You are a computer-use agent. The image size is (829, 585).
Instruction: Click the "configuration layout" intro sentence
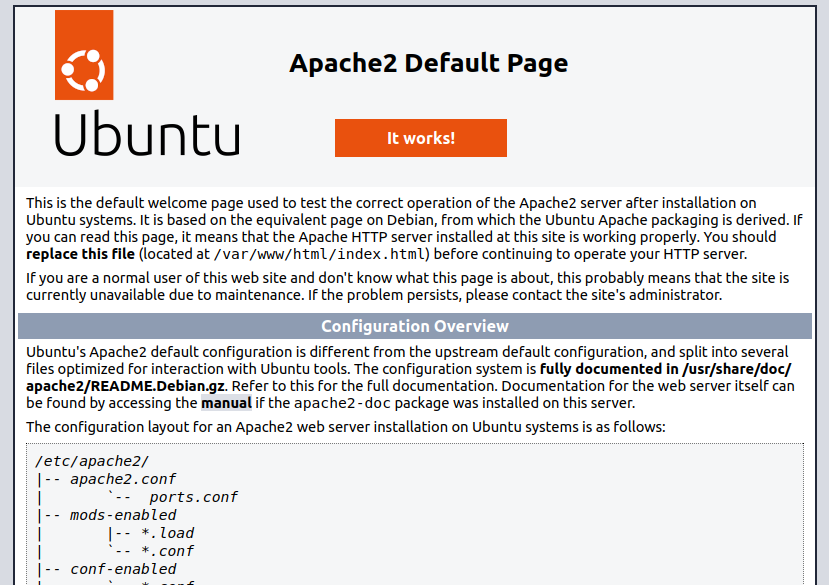(x=345, y=427)
